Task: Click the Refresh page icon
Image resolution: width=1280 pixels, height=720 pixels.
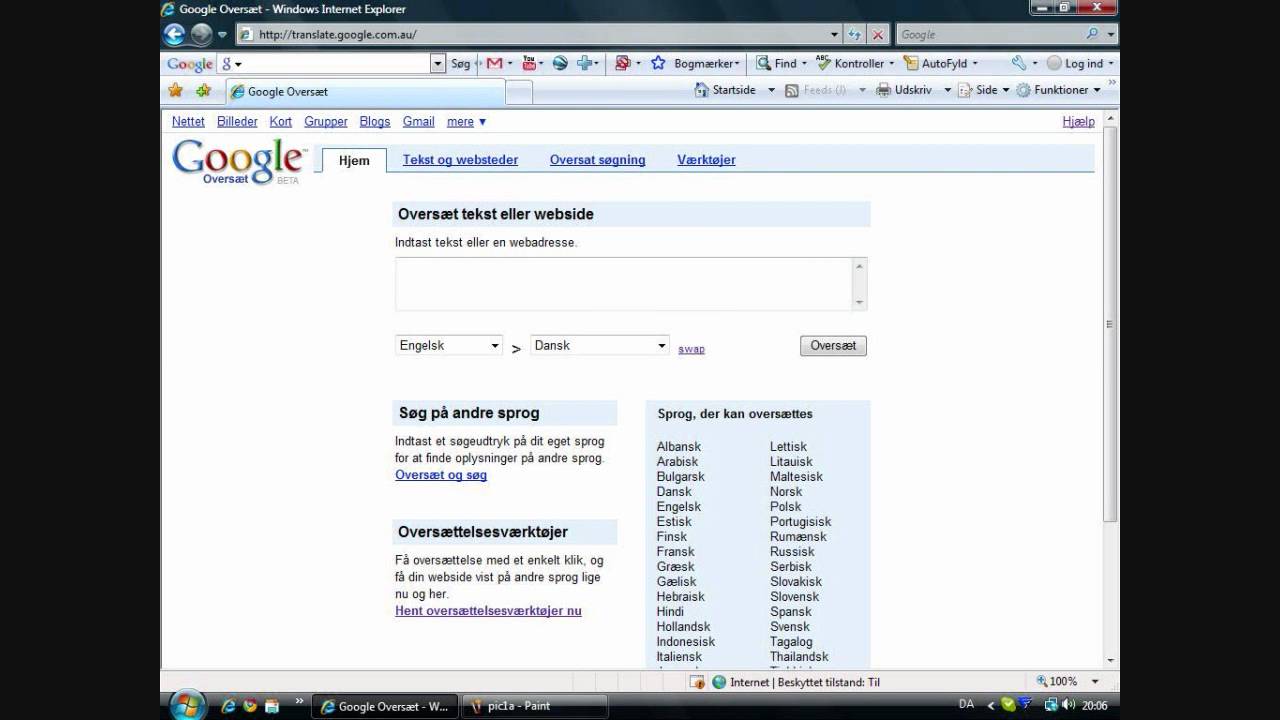Action: pyautogui.click(x=855, y=34)
